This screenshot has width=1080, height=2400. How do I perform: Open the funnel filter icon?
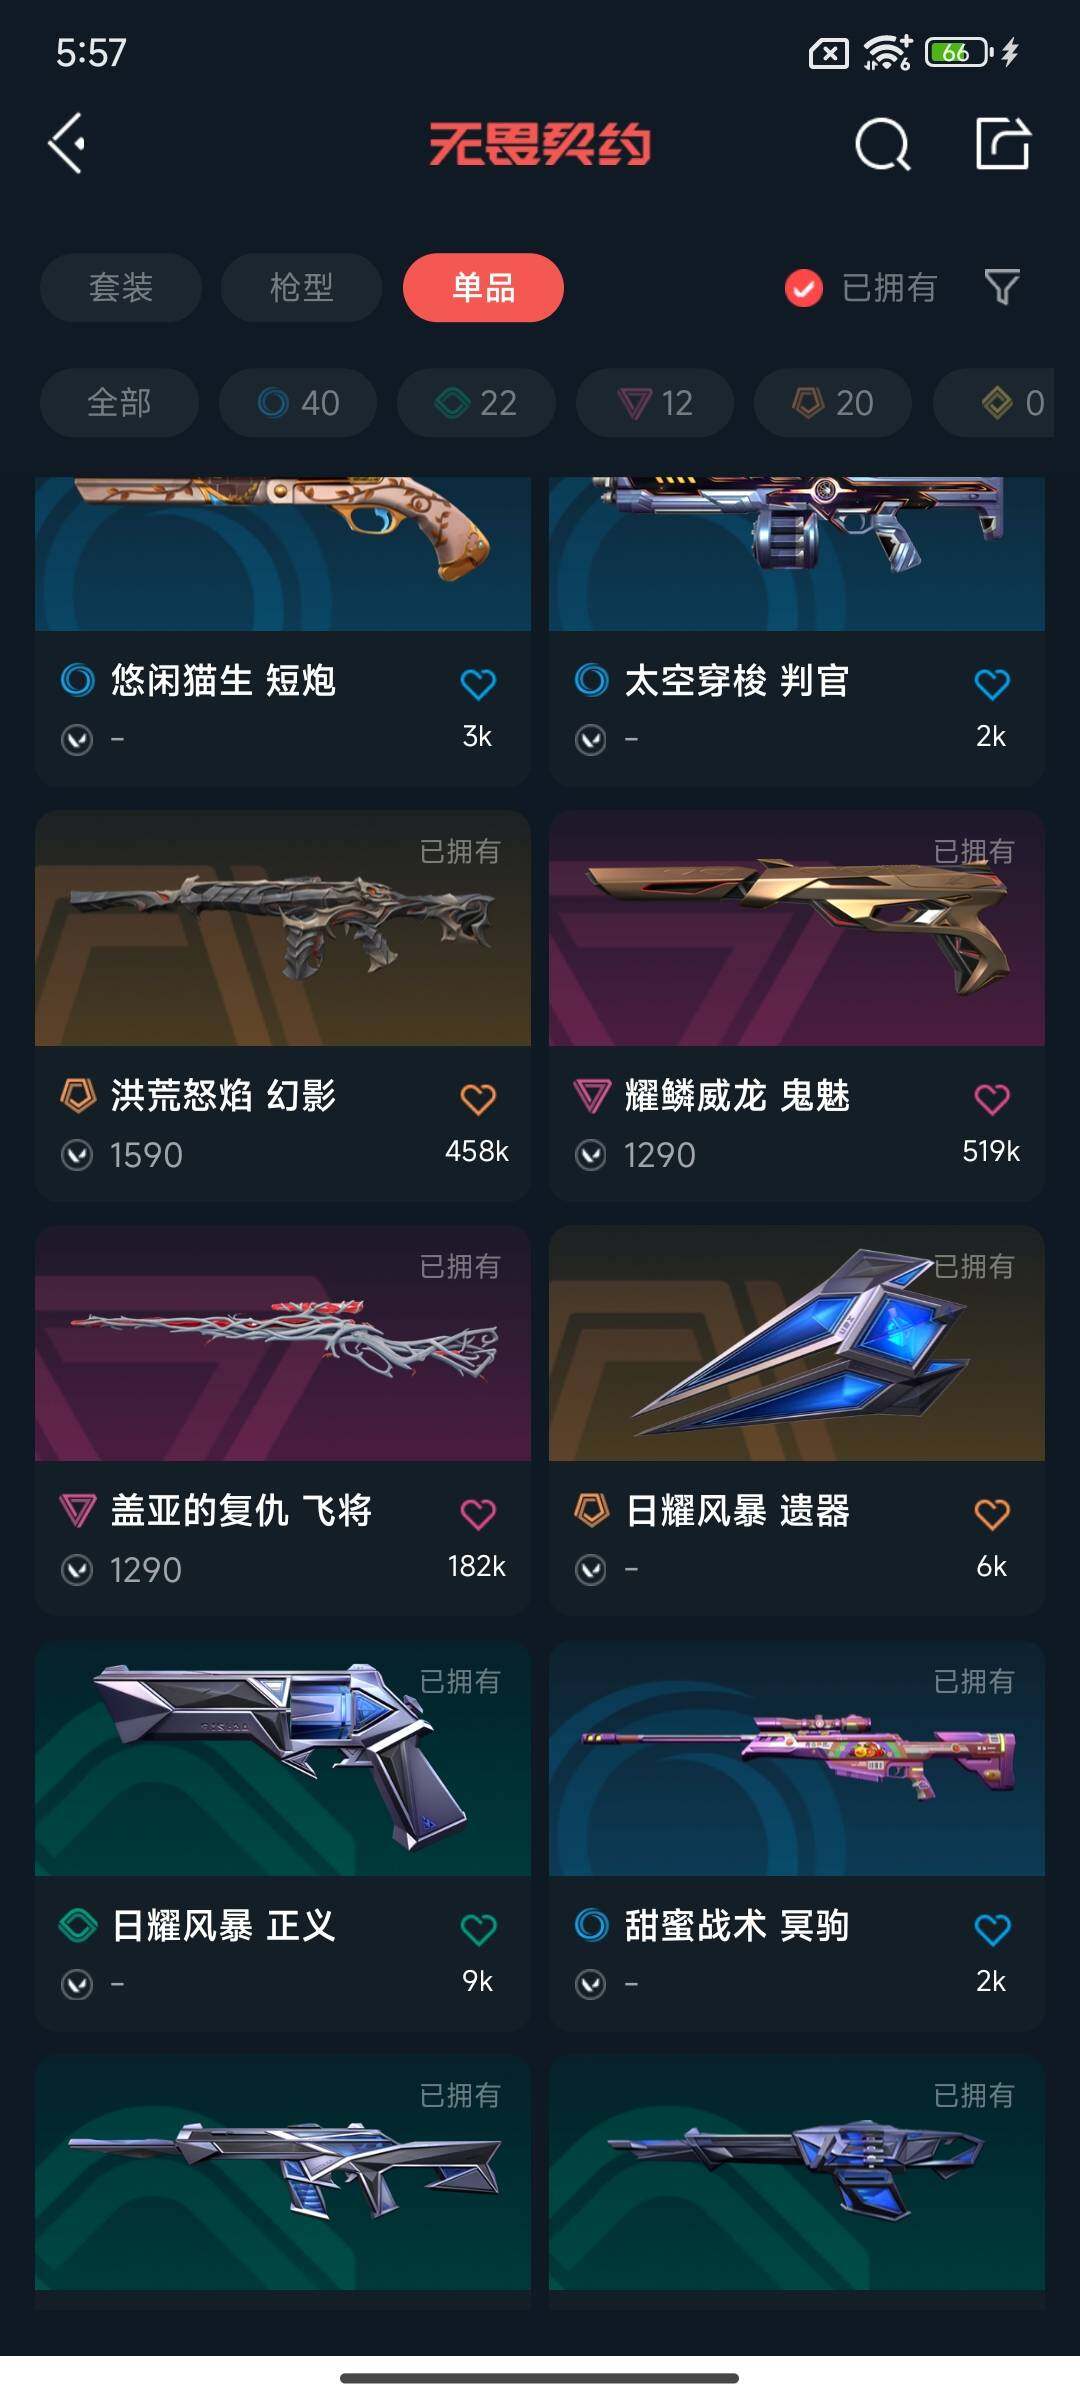[x=1002, y=288]
